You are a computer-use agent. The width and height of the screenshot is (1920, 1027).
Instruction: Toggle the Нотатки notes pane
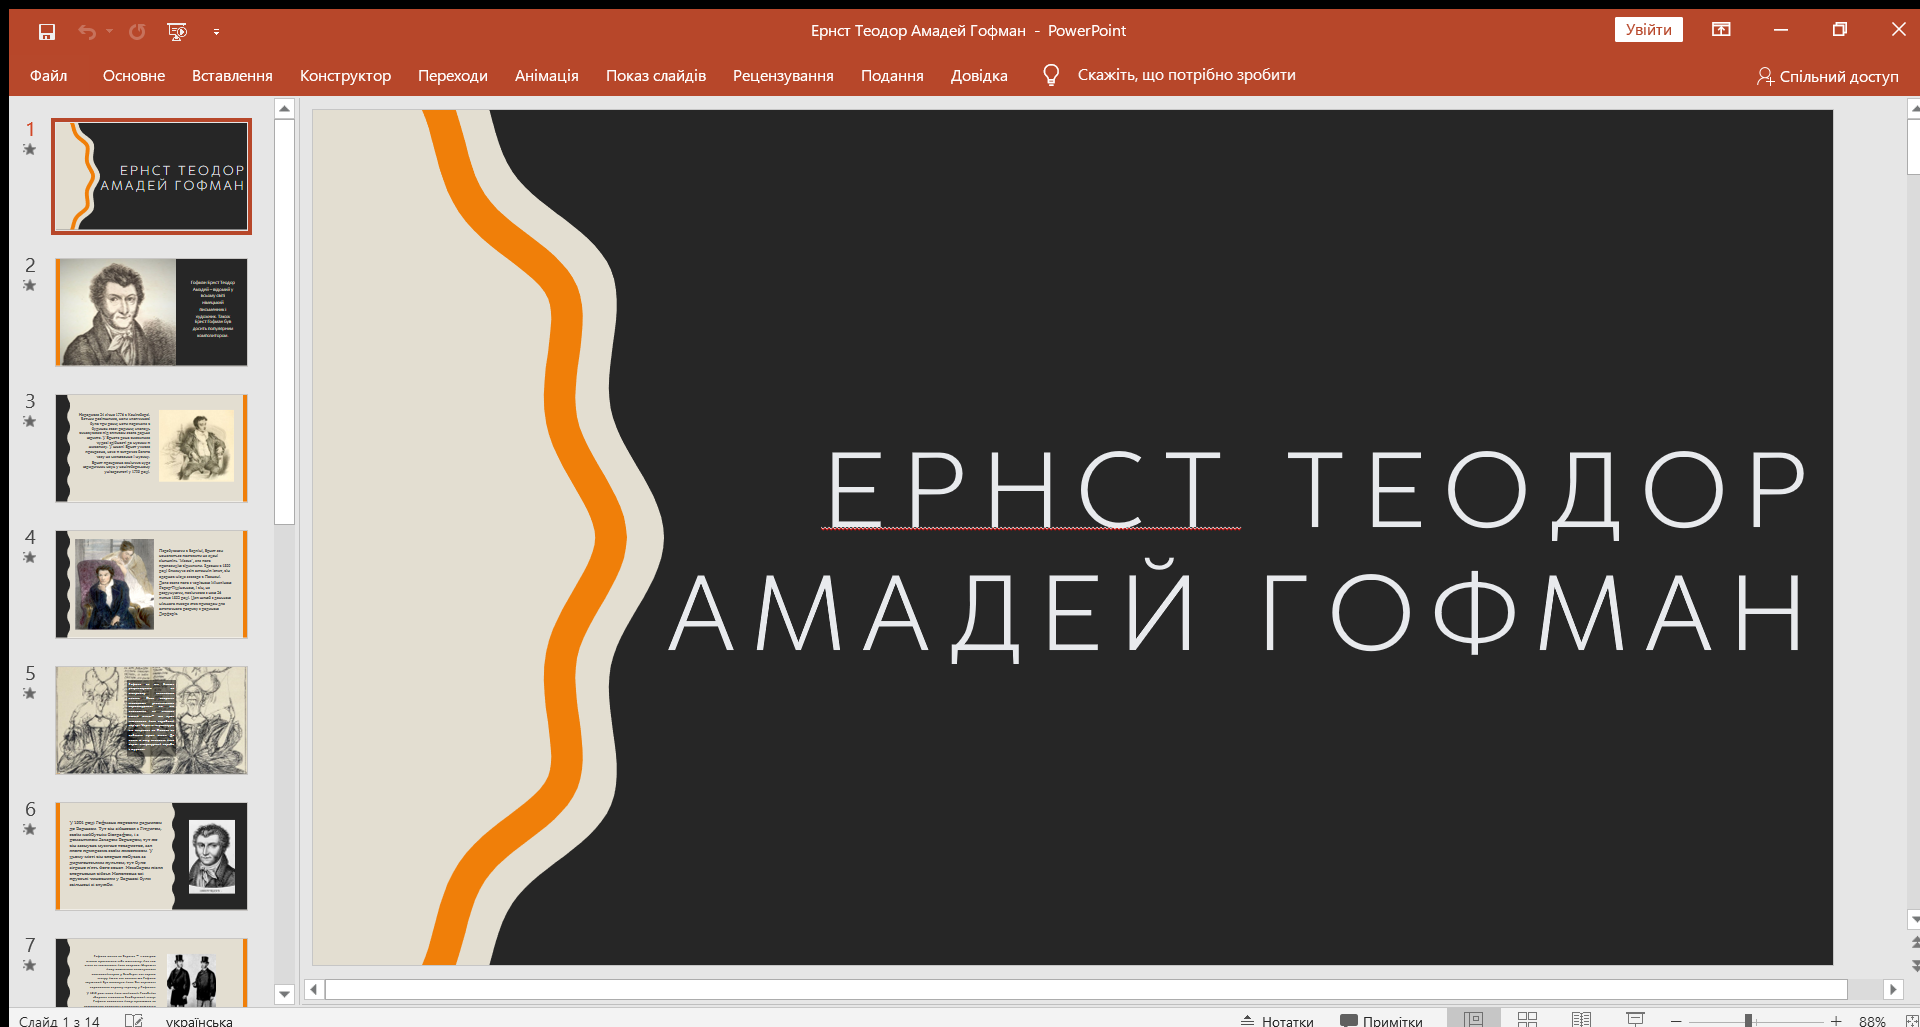pos(1277,1021)
